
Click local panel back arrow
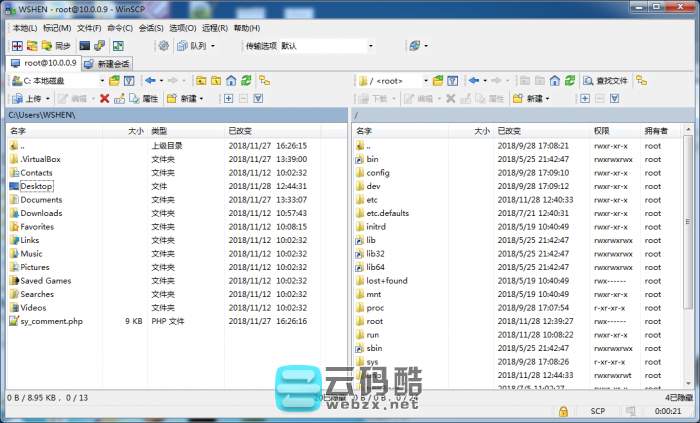click(150, 81)
